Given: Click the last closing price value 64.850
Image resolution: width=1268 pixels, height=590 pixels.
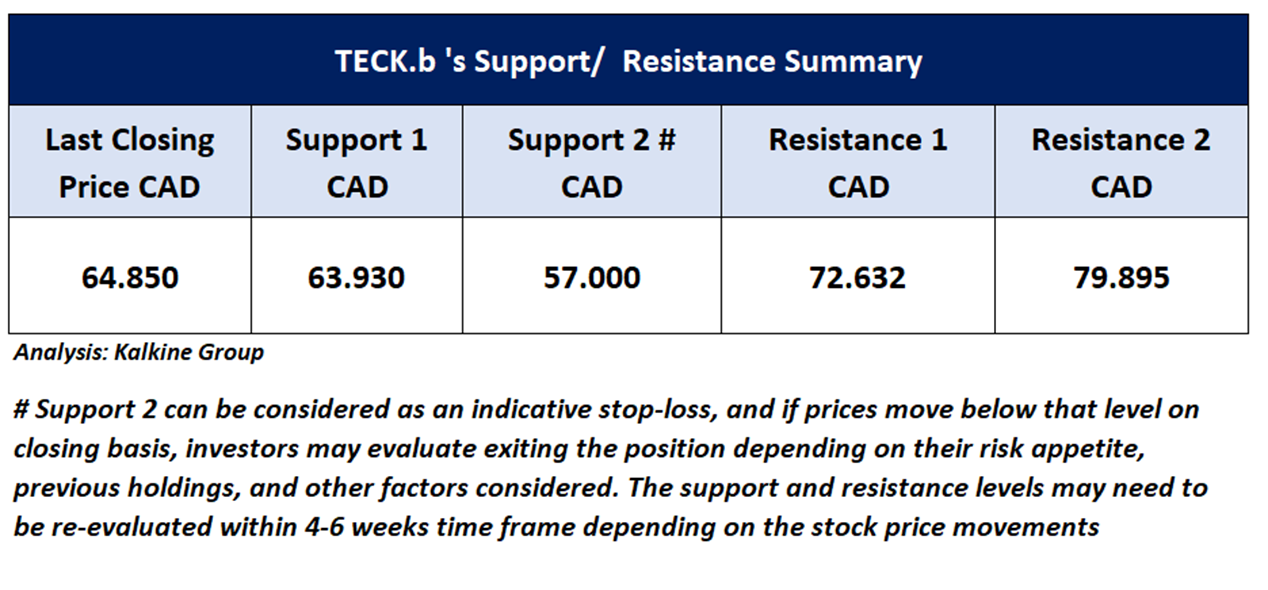Looking at the screenshot, I should pyautogui.click(x=129, y=277).
